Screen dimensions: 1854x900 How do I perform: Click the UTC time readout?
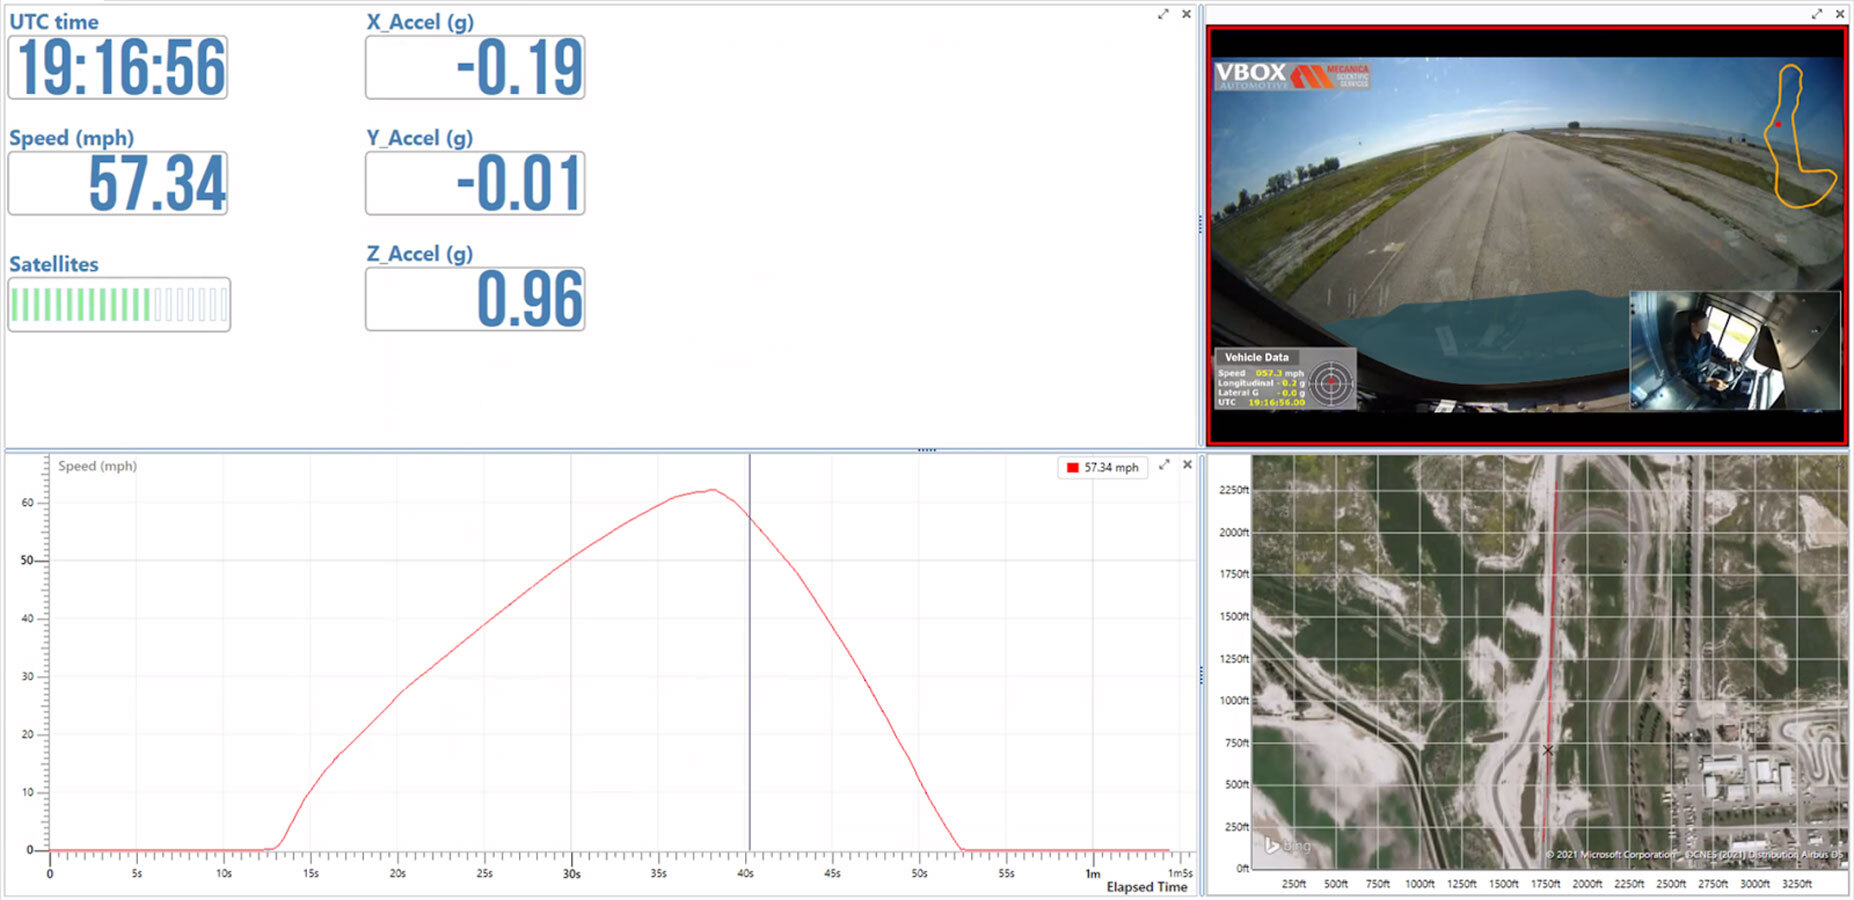tap(118, 68)
